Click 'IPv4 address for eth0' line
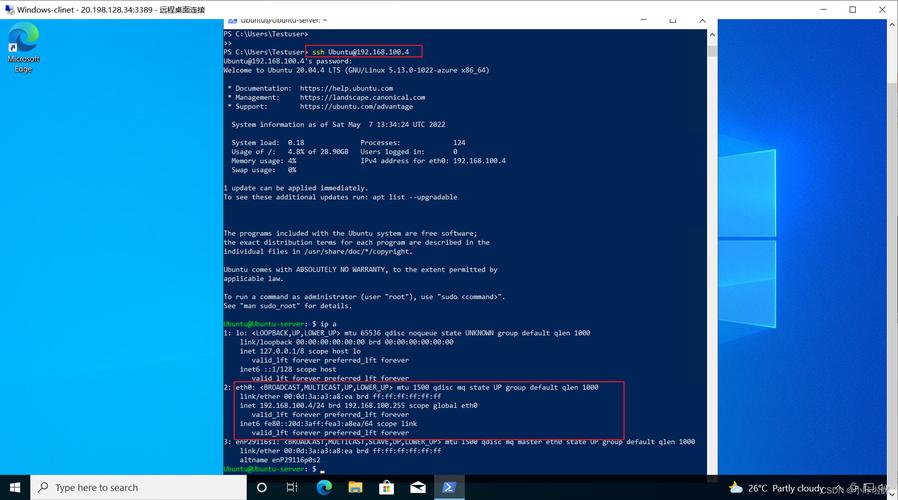Image resolution: width=898 pixels, height=500 pixels. [433, 161]
